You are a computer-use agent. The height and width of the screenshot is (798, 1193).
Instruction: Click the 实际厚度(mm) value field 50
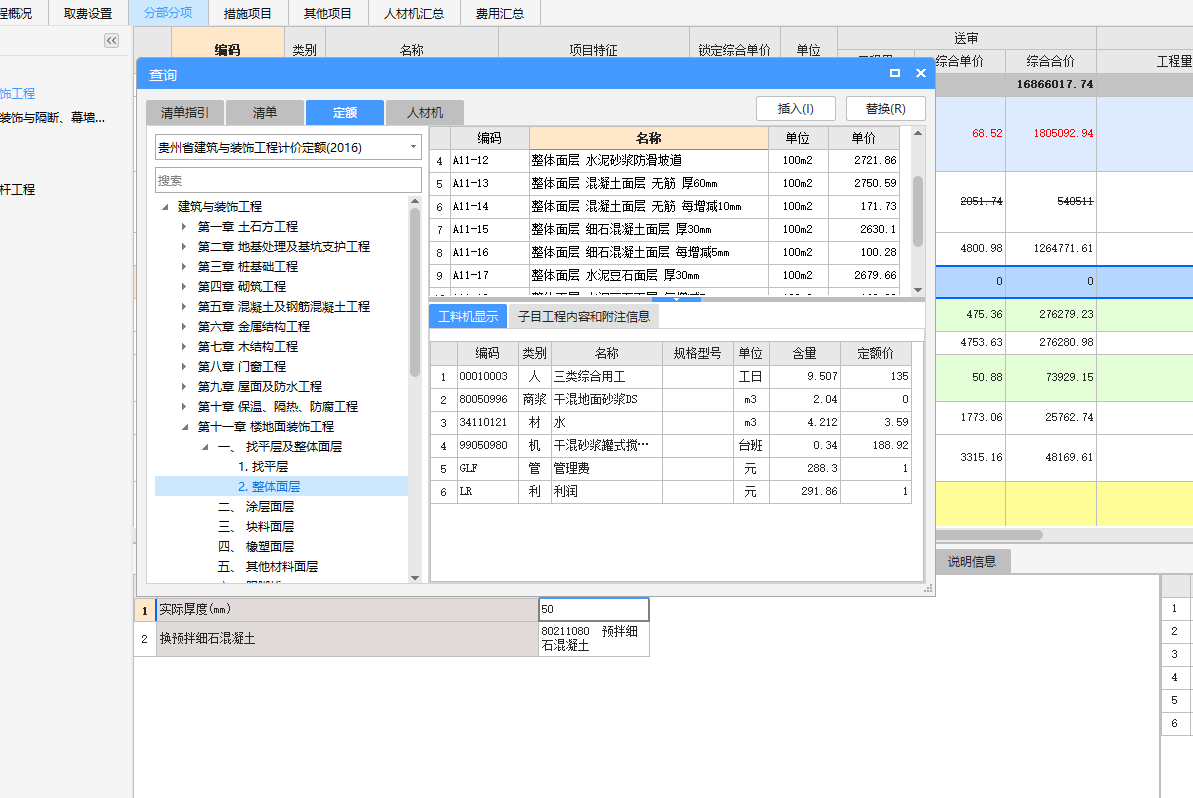click(x=593, y=609)
